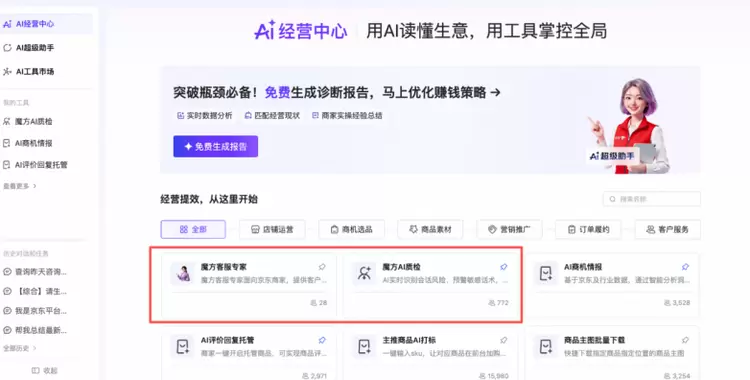
Task: Pin the 商品主图批量下载 card
Action: tap(685, 340)
